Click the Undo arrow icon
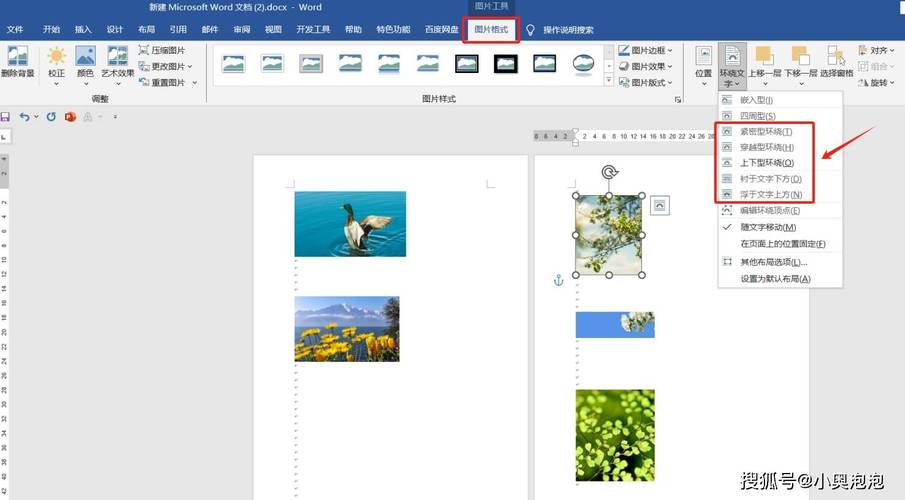 click(24, 117)
